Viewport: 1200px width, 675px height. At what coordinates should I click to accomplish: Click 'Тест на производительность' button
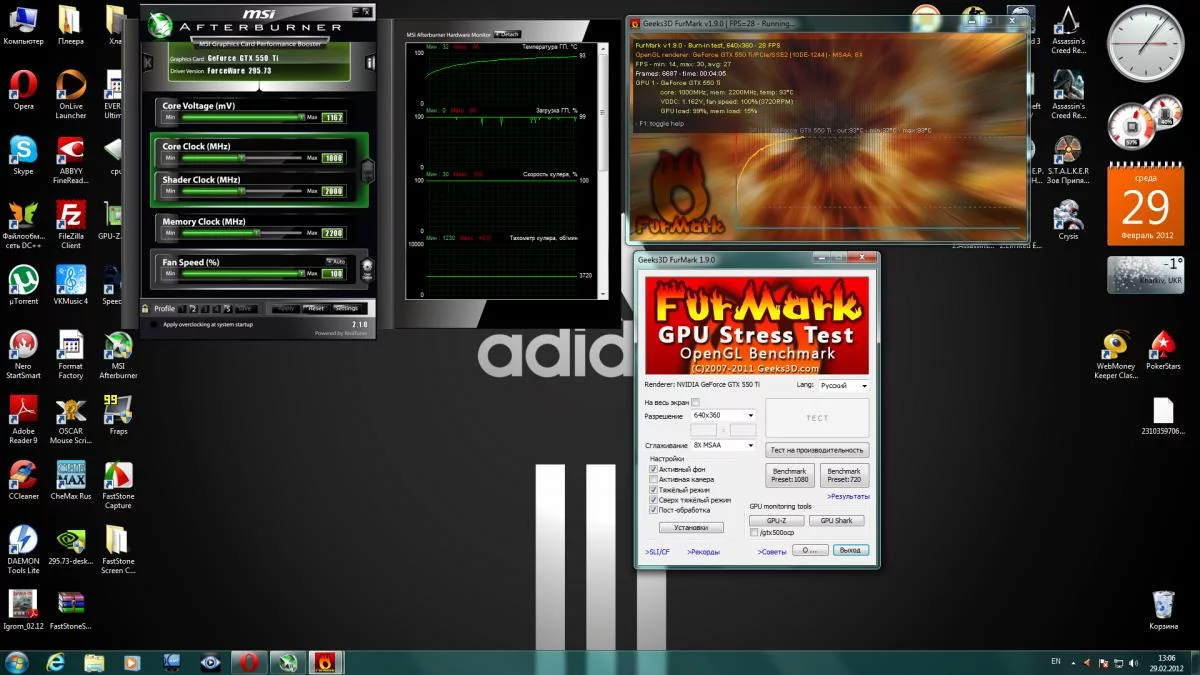pyautogui.click(x=817, y=450)
